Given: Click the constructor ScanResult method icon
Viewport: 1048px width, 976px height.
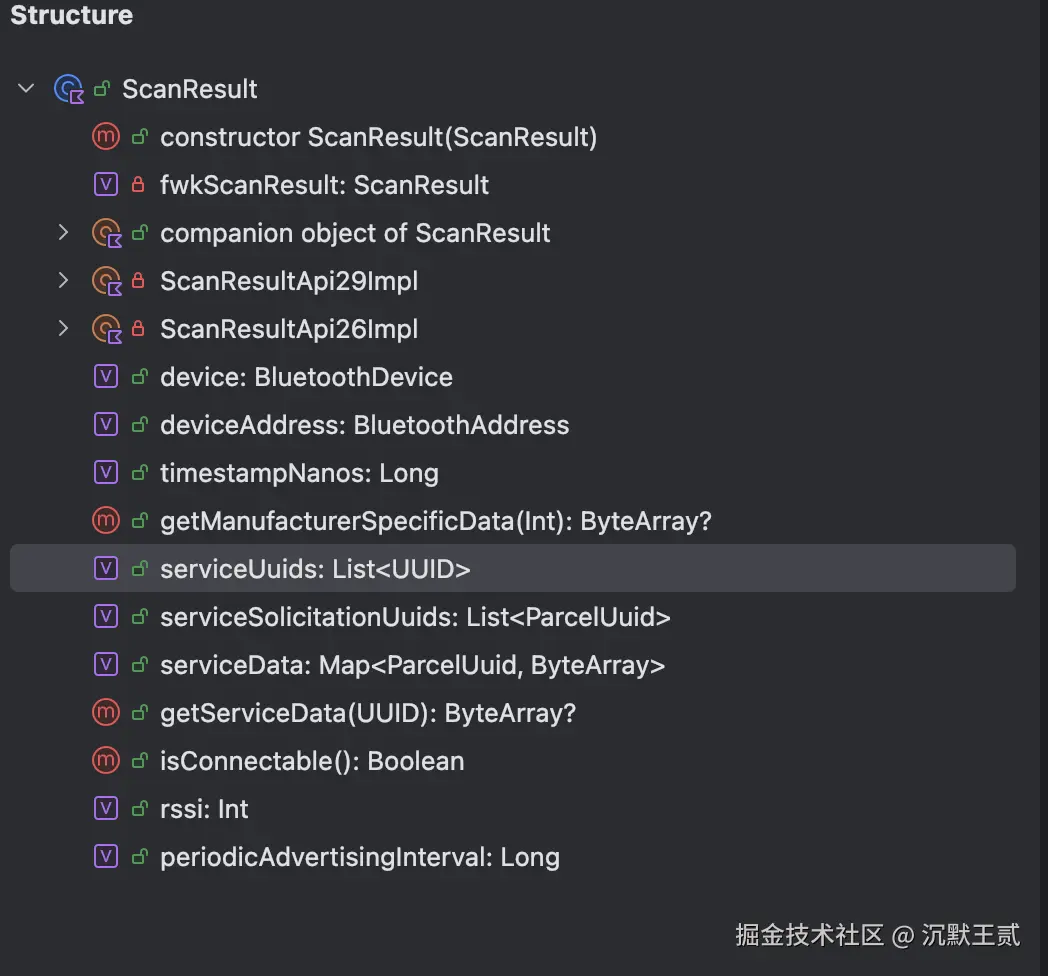Looking at the screenshot, I should (106, 136).
